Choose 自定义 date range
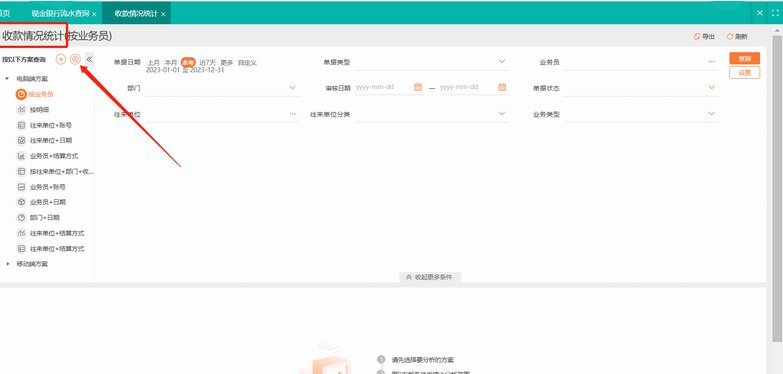 (x=247, y=62)
